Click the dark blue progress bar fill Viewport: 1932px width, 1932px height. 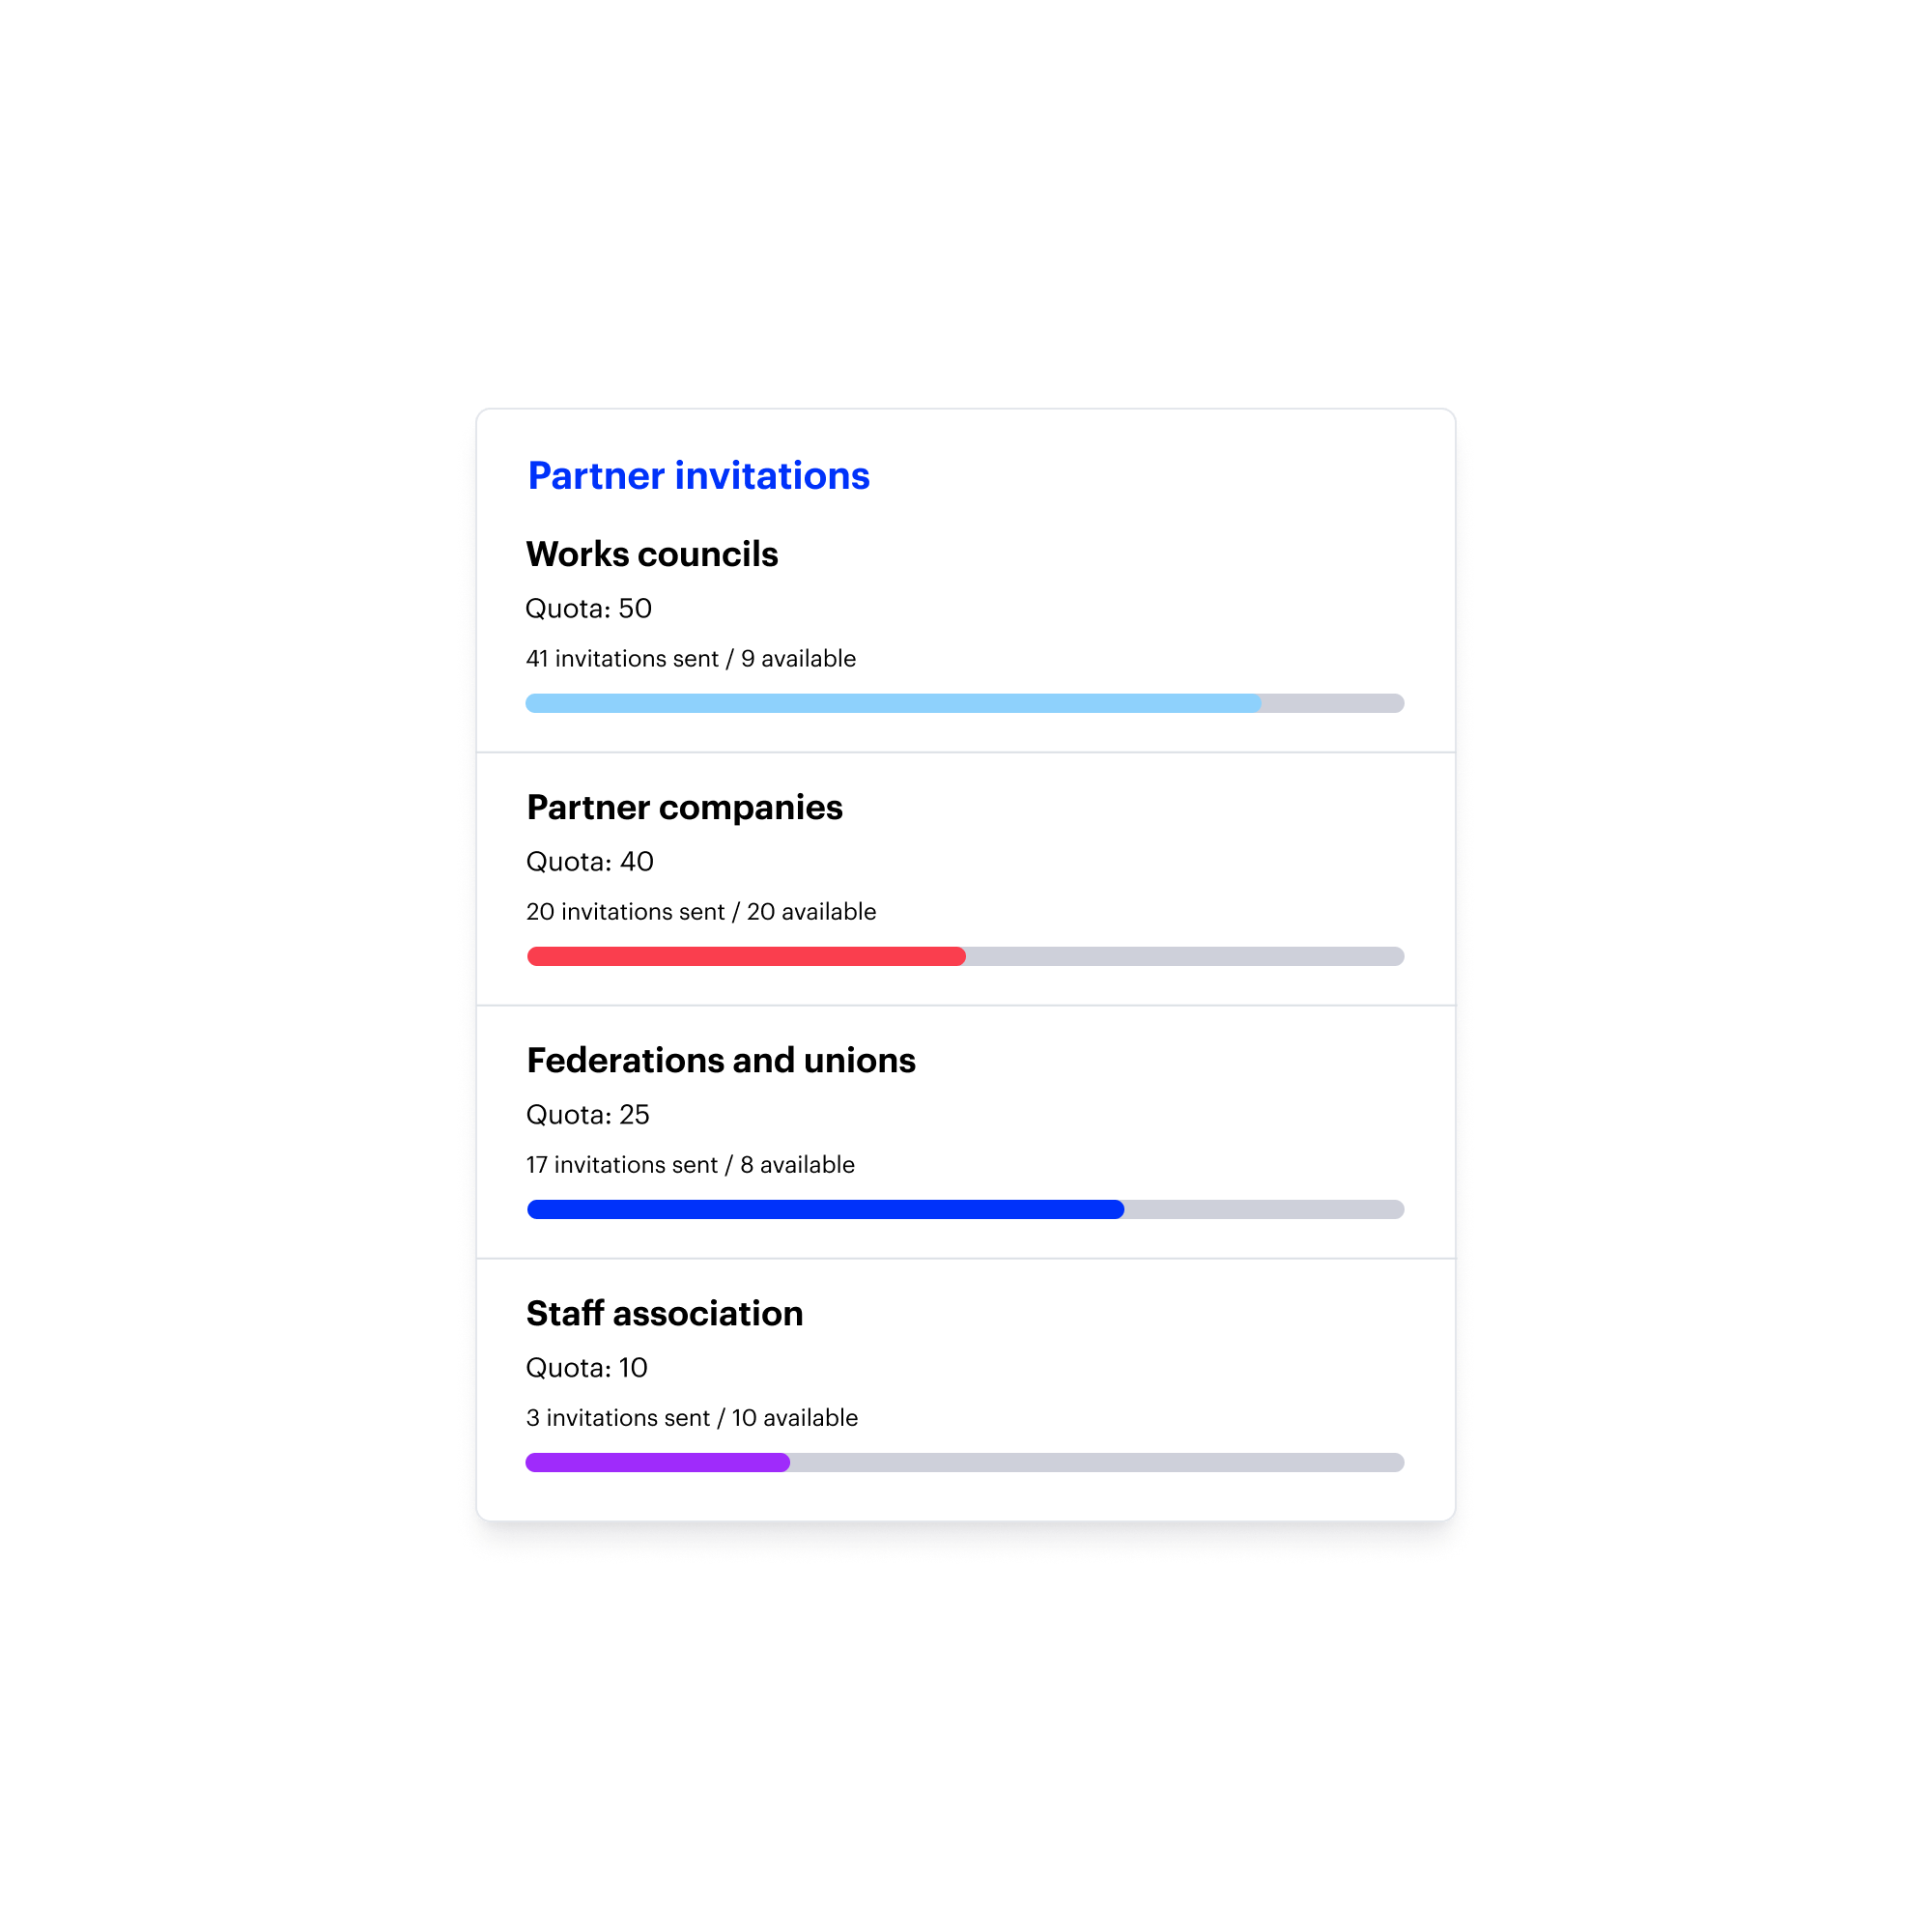click(x=824, y=1209)
